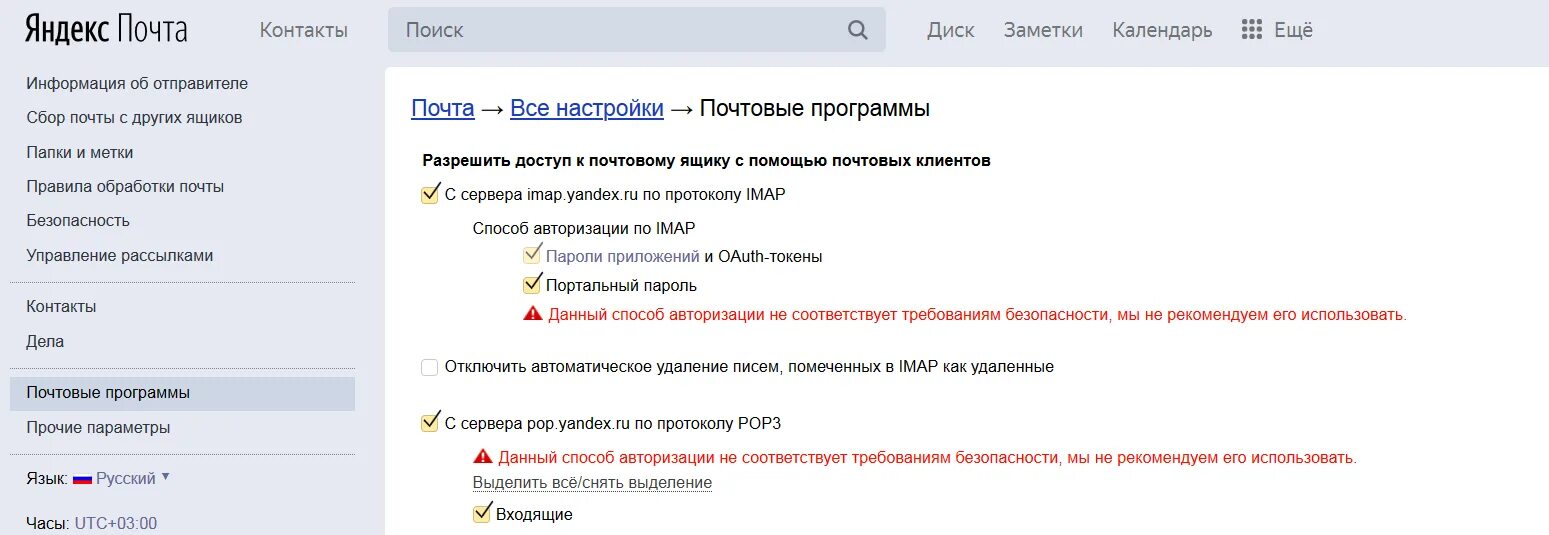Enable Отключить автоматическое удаление писем checkbox
Image resolution: width=1549 pixels, height=535 pixels.
click(430, 367)
